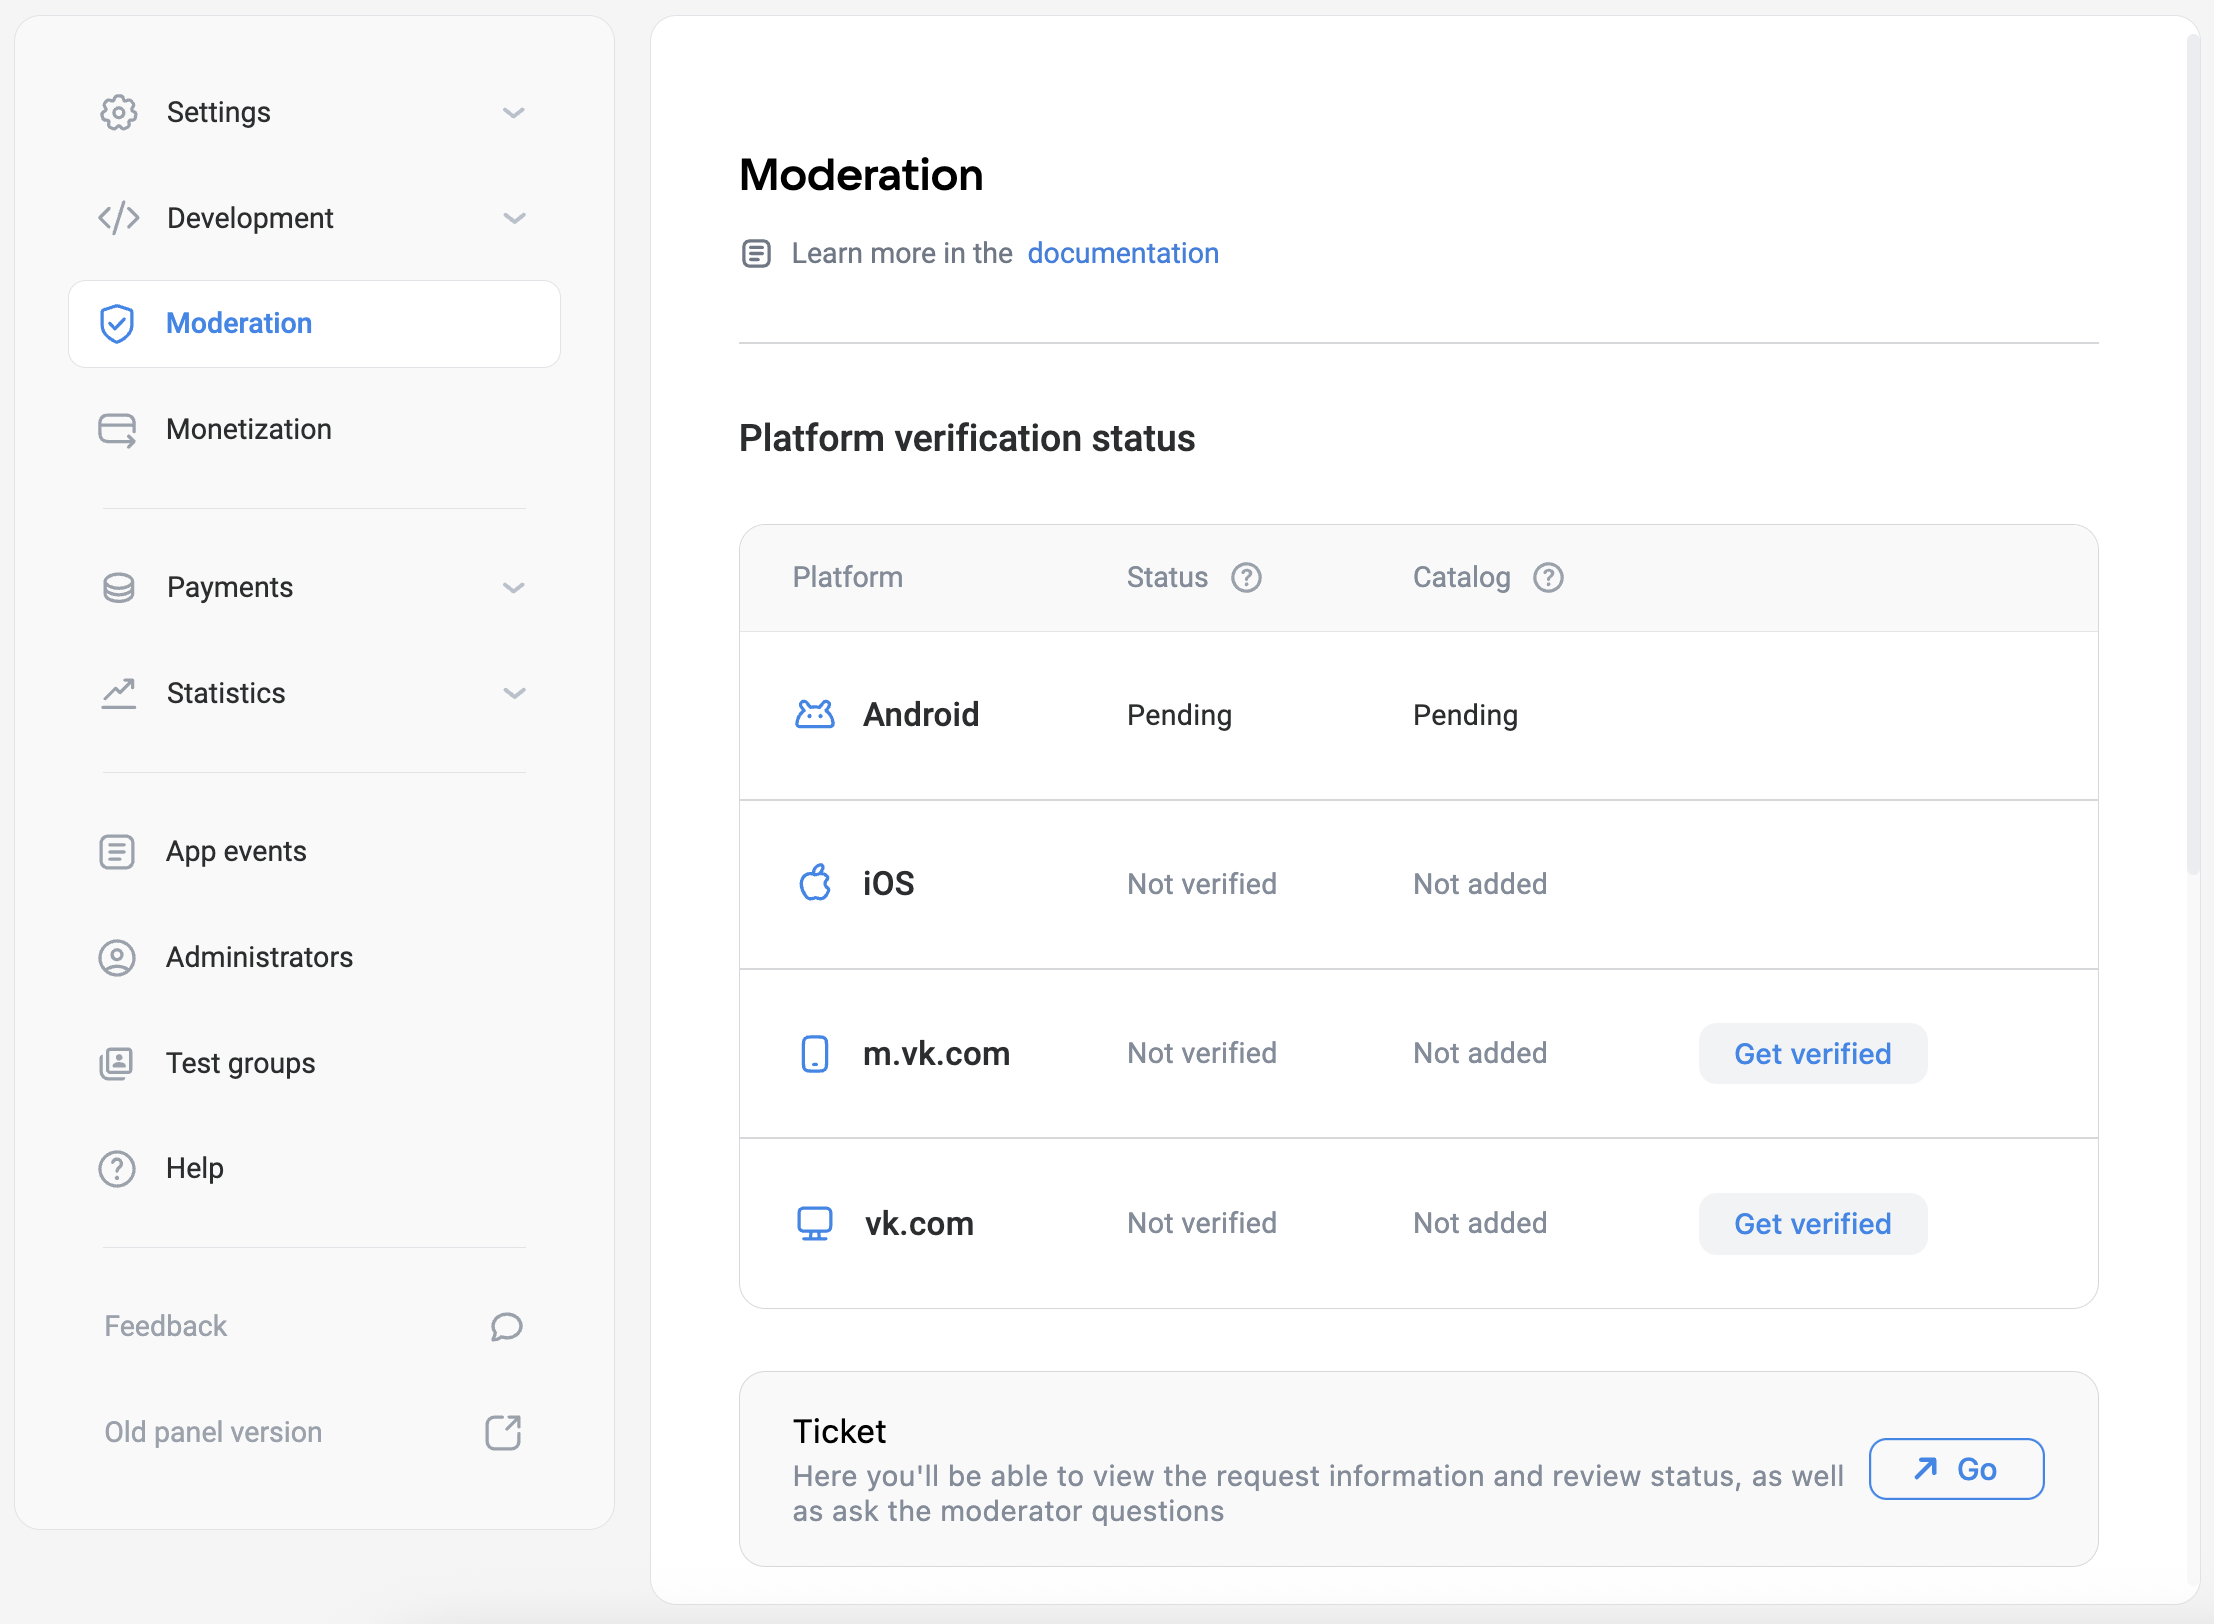Image resolution: width=2214 pixels, height=1624 pixels.
Task: Click the Platform column header
Action: tap(848, 578)
